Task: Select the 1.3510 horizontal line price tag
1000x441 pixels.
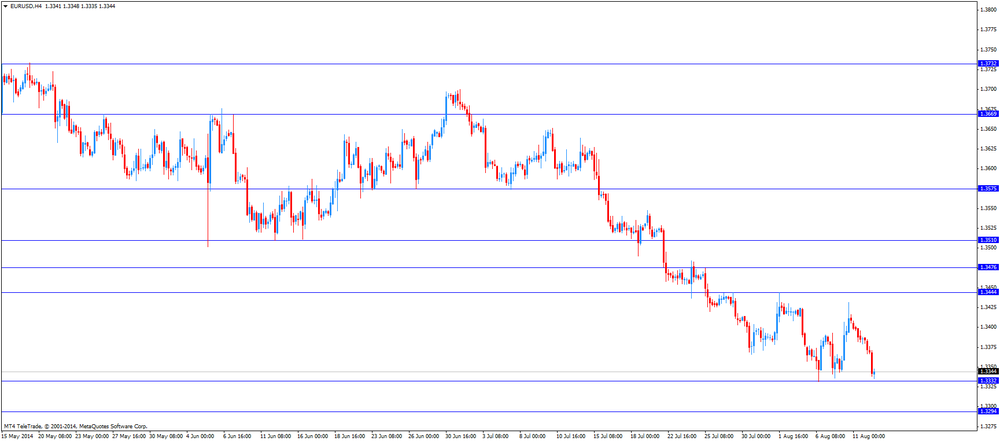Action: tap(988, 240)
